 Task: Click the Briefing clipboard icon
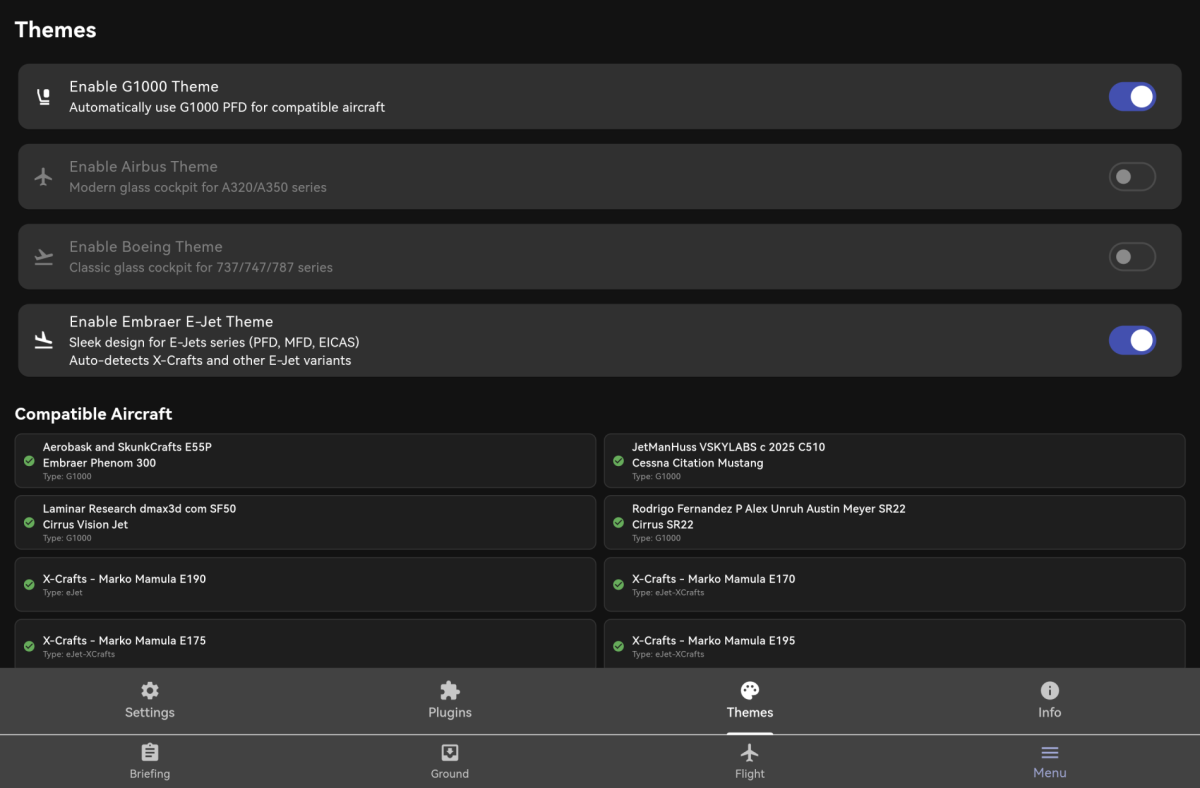(150, 753)
